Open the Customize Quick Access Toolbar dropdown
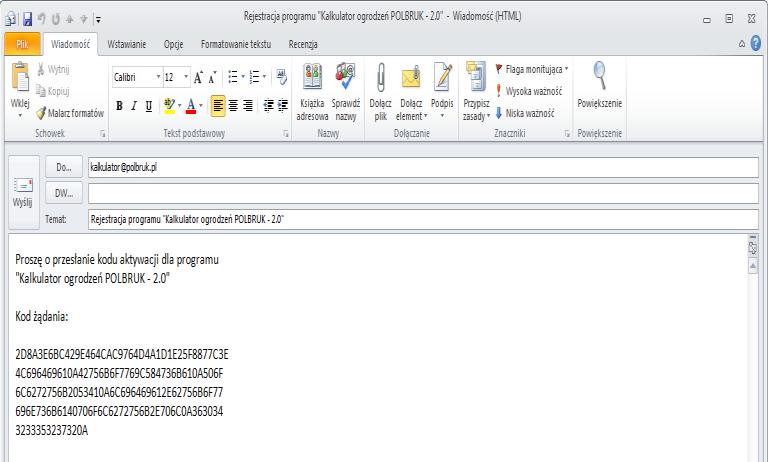 point(98,20)
